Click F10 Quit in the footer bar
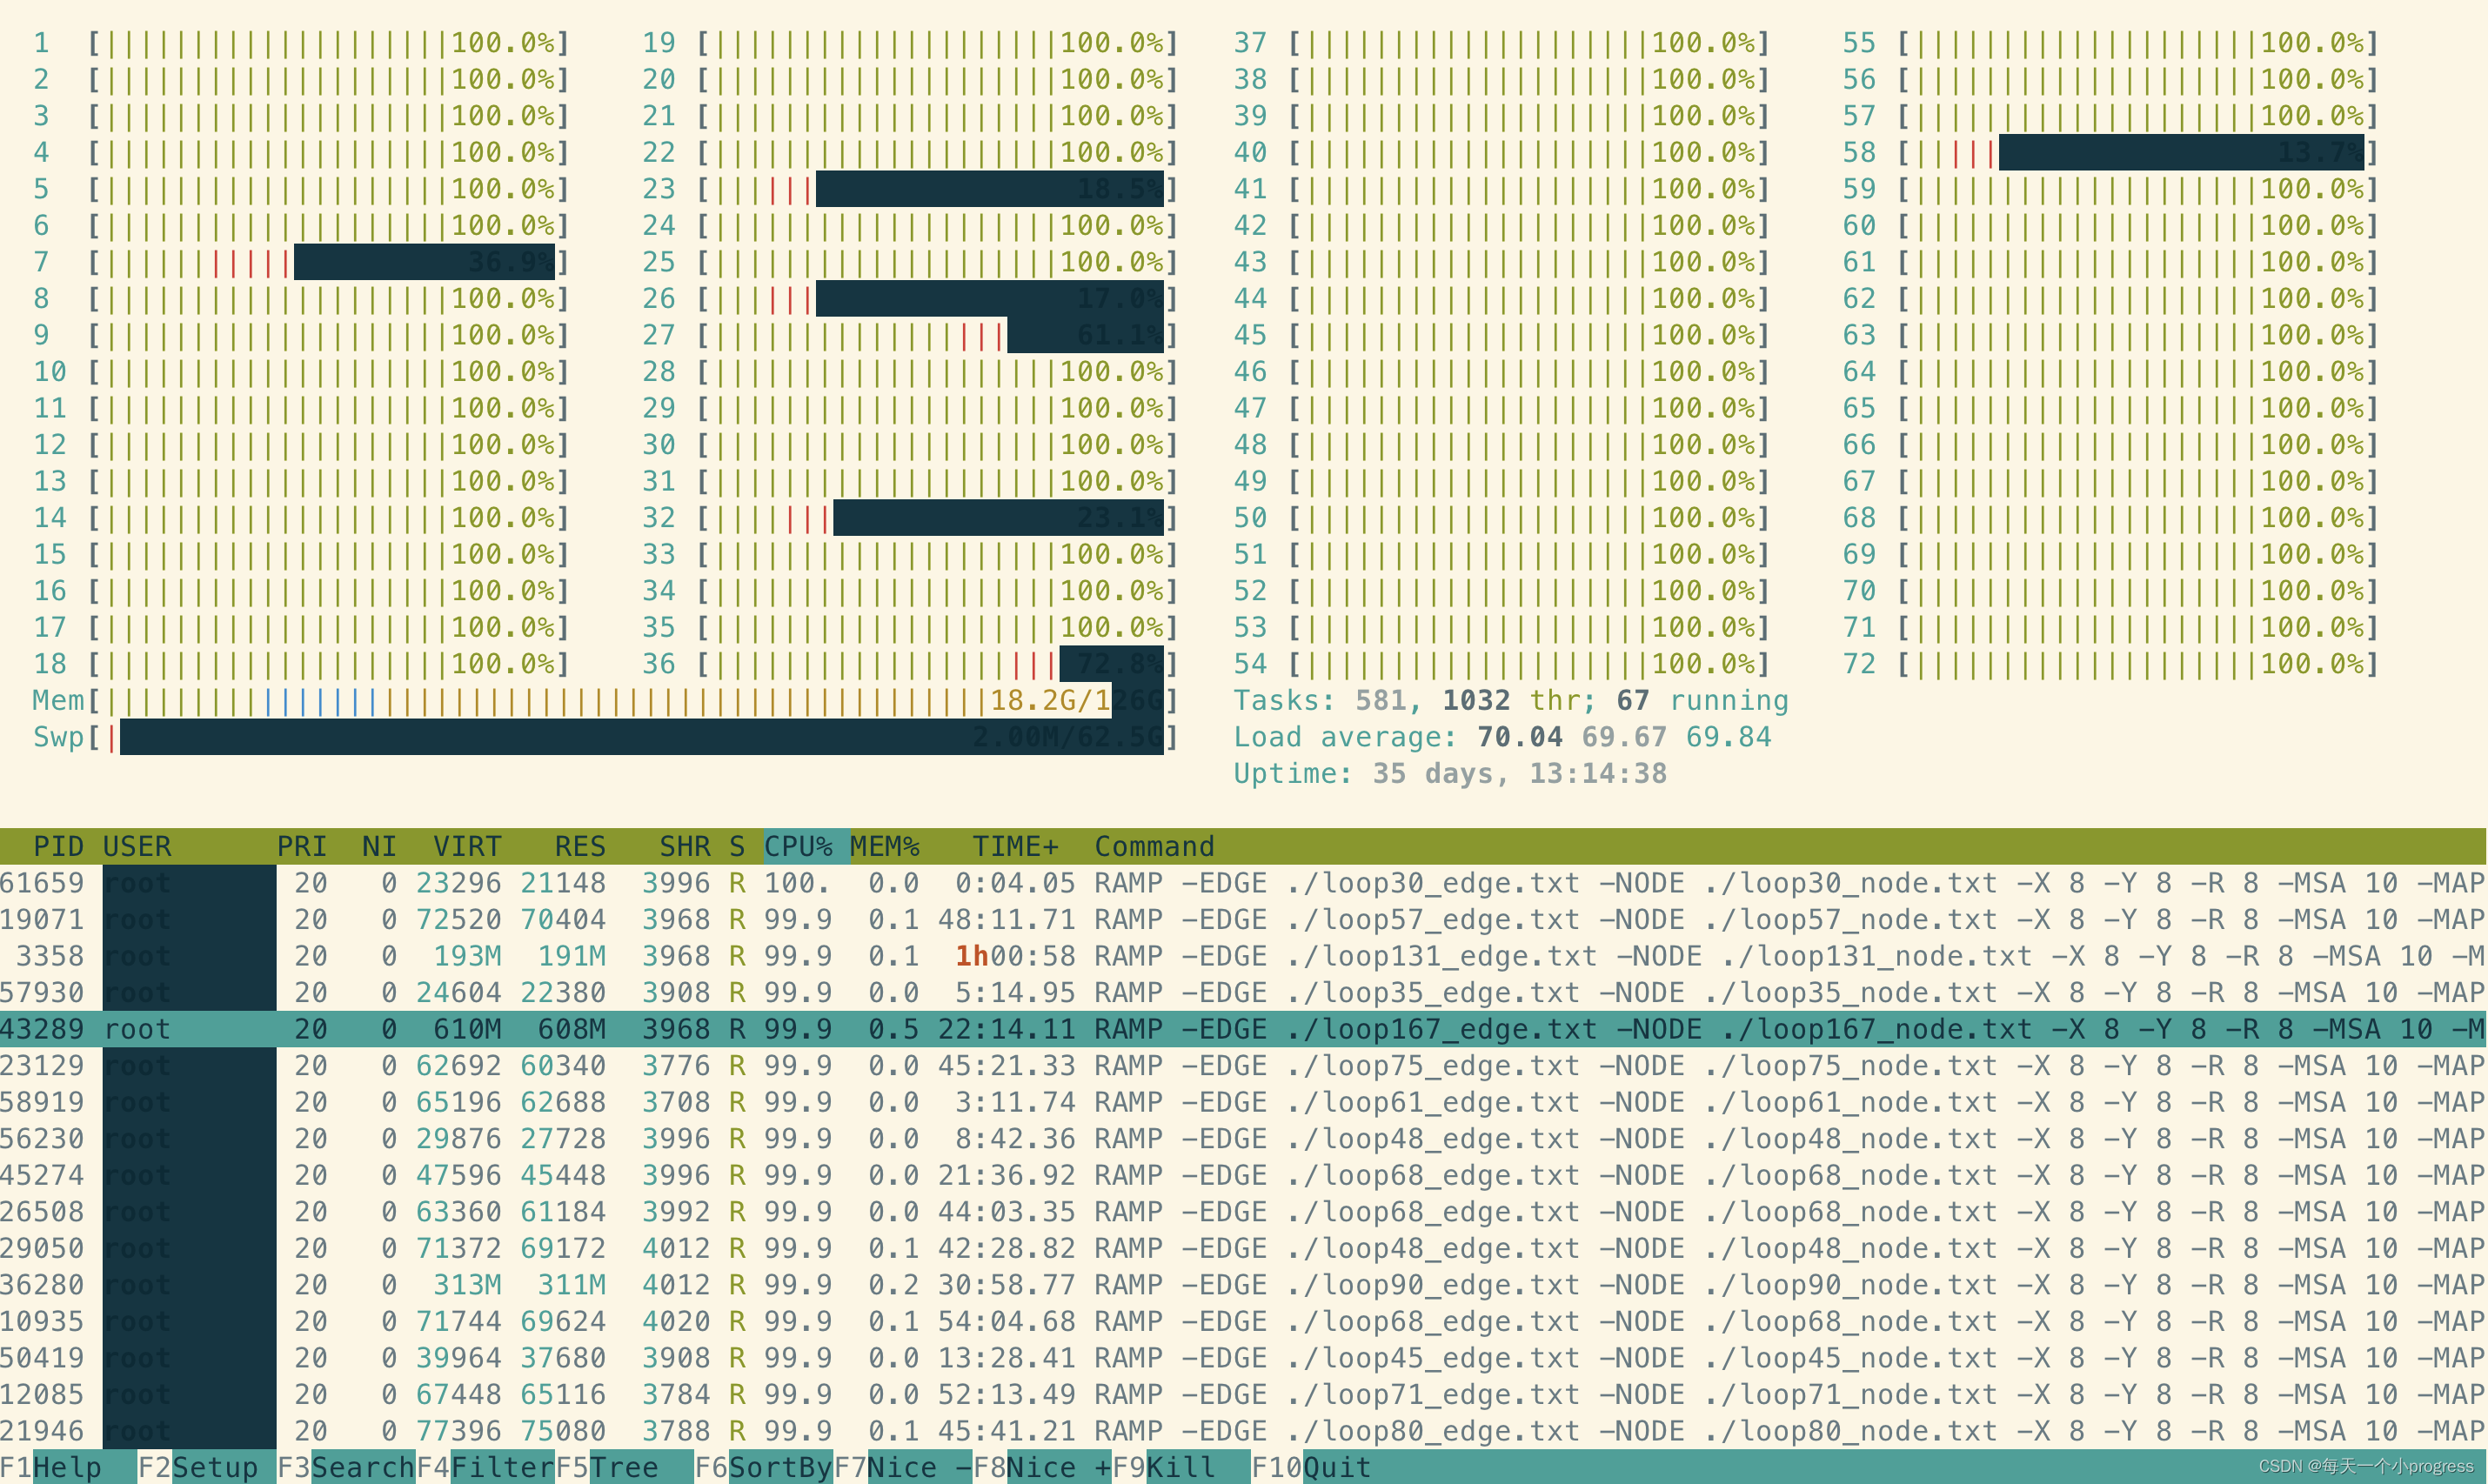The image size is (2488, 1484). (x=1311, y=1467)
